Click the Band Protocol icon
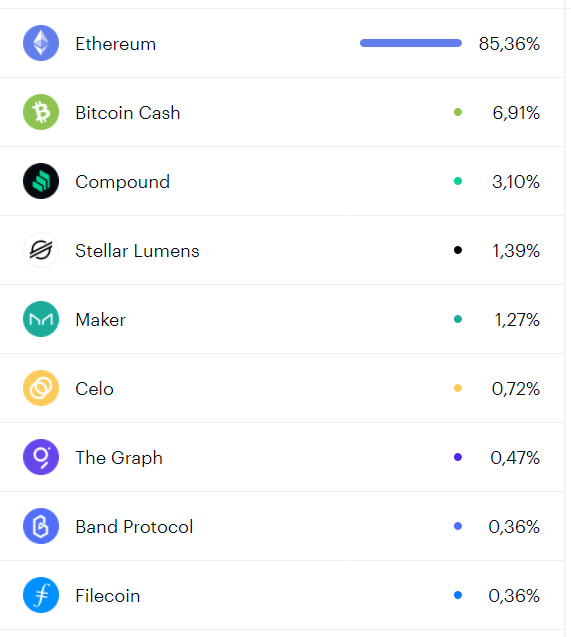The width and height of the screenshot is (571, 637). (x=41, y=526)
